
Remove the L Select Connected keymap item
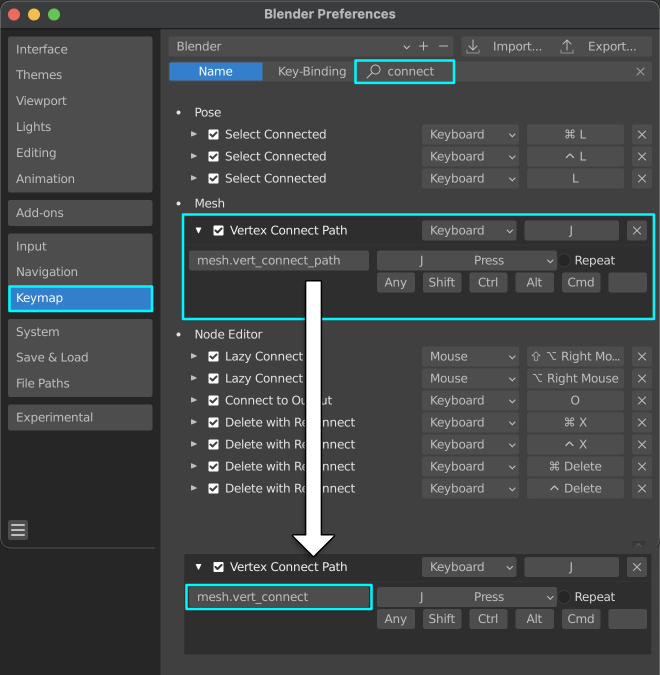point(641,179)
